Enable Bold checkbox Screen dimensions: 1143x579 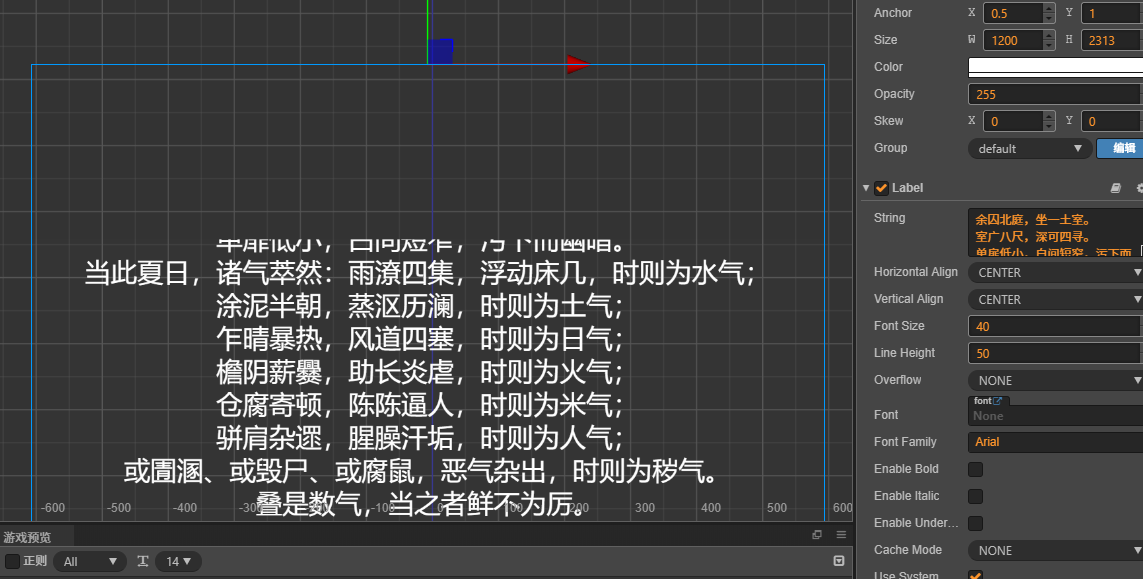pyautogui.click(x=975, y=469)
